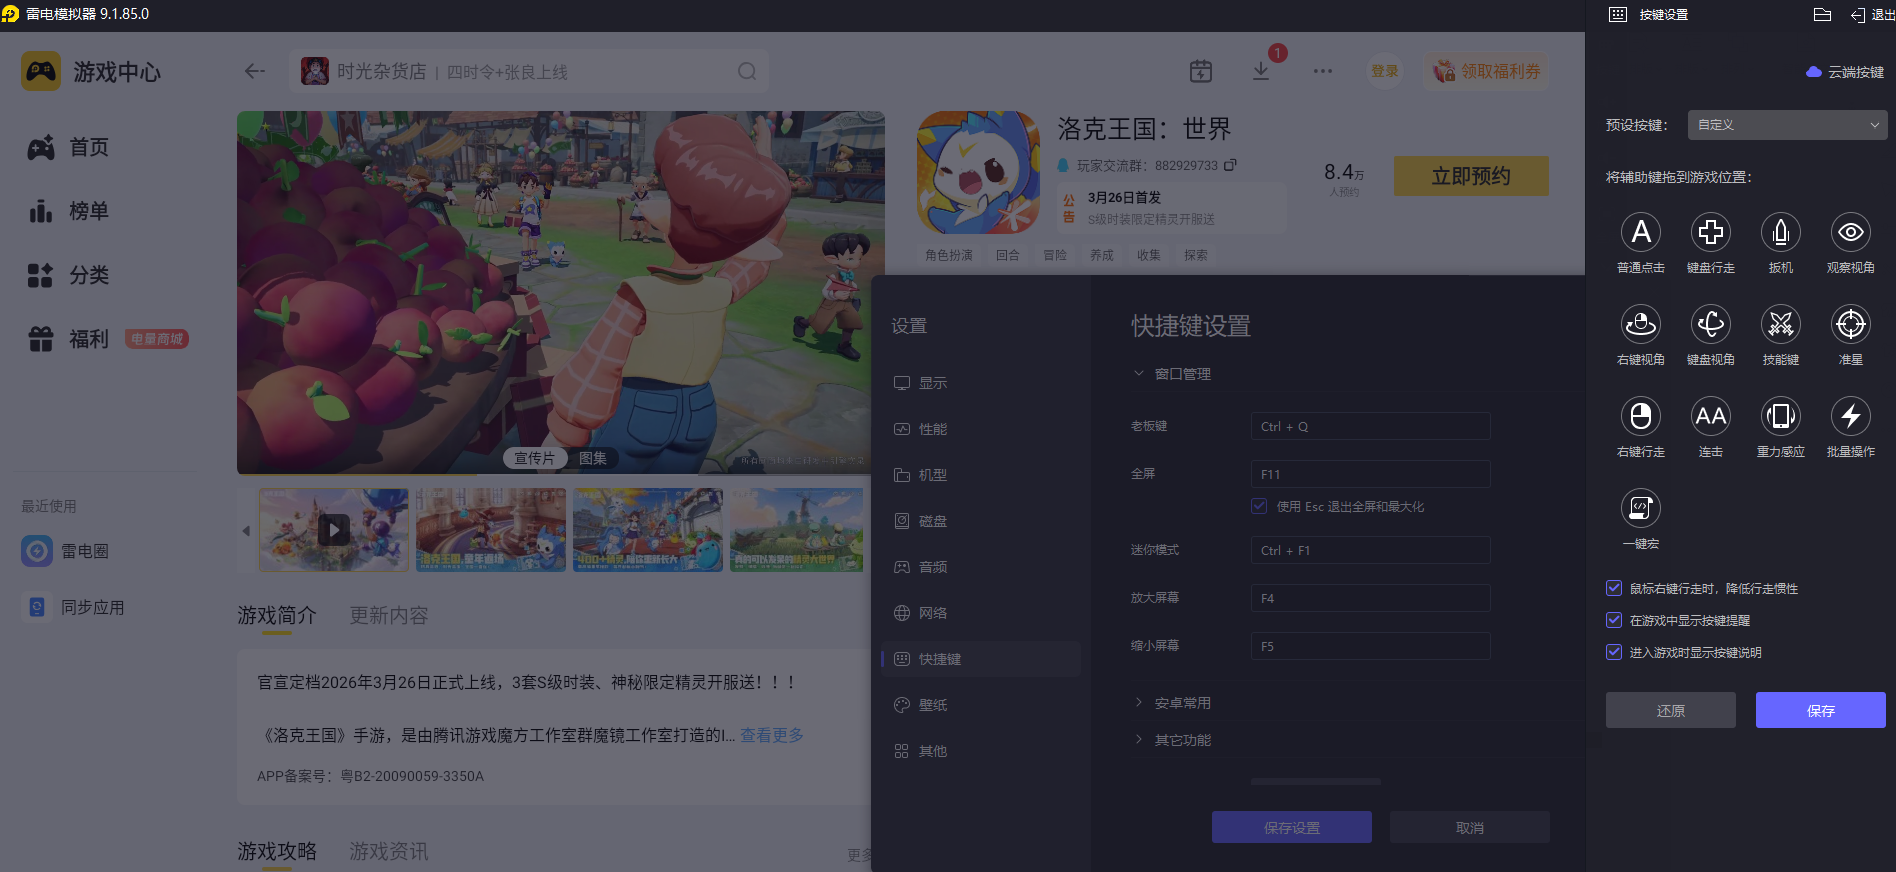Open the 云端按键 cloud keymap
The width and height of the screenshot is (1896, 872).
point(1845,72)
